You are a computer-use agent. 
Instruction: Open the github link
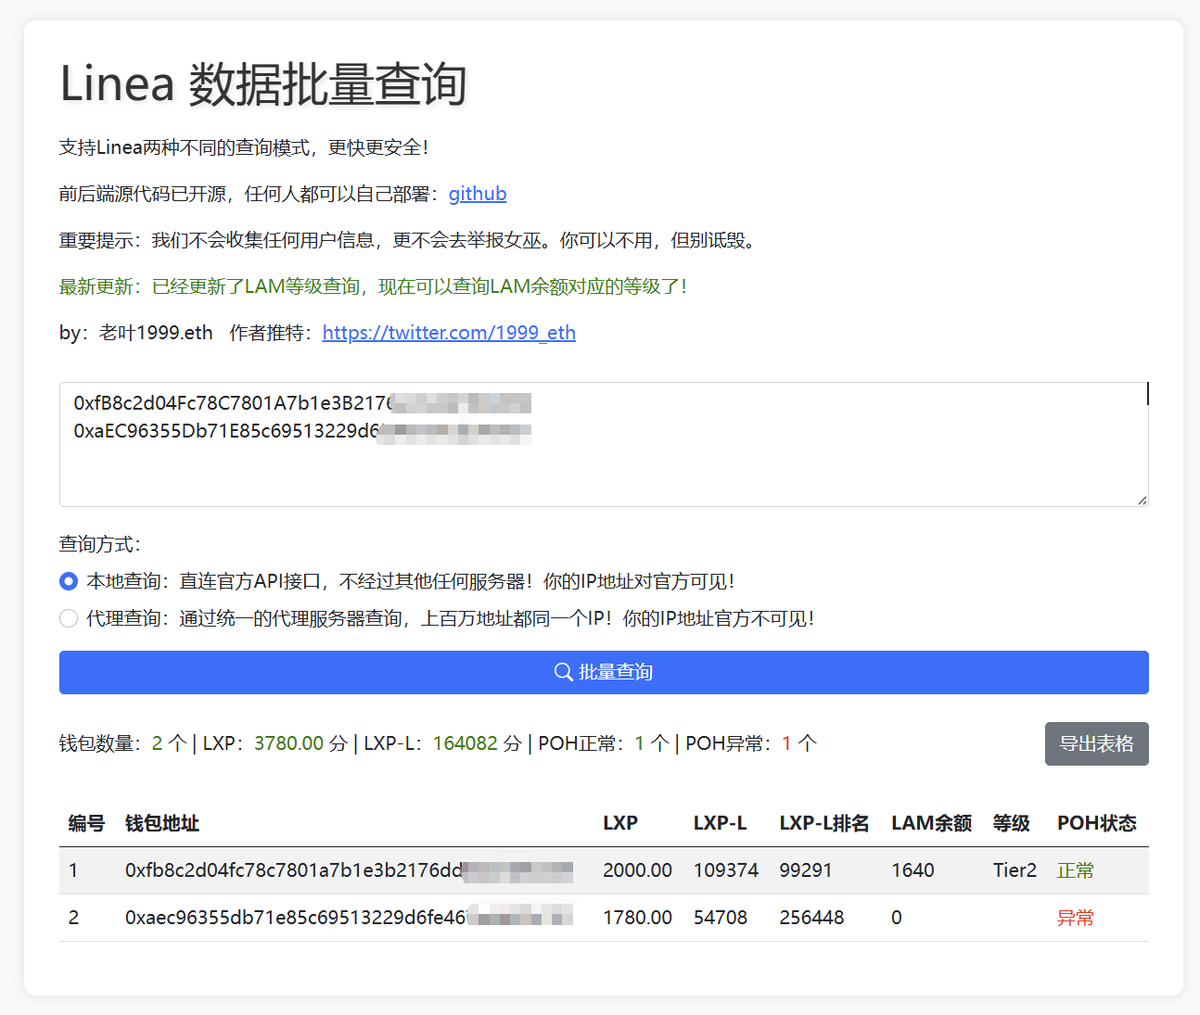477,193
